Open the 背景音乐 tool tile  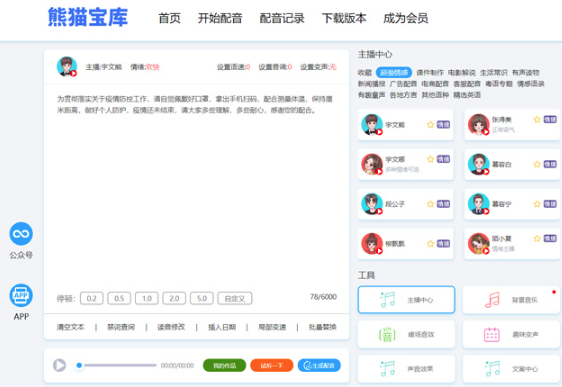[x=511, y=300]
